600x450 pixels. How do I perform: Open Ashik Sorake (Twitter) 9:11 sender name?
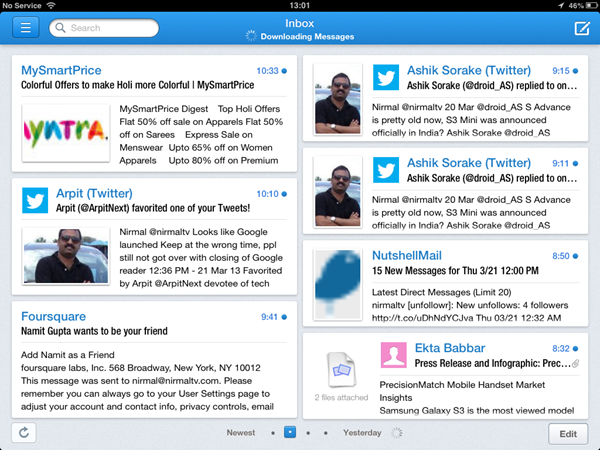469,163
